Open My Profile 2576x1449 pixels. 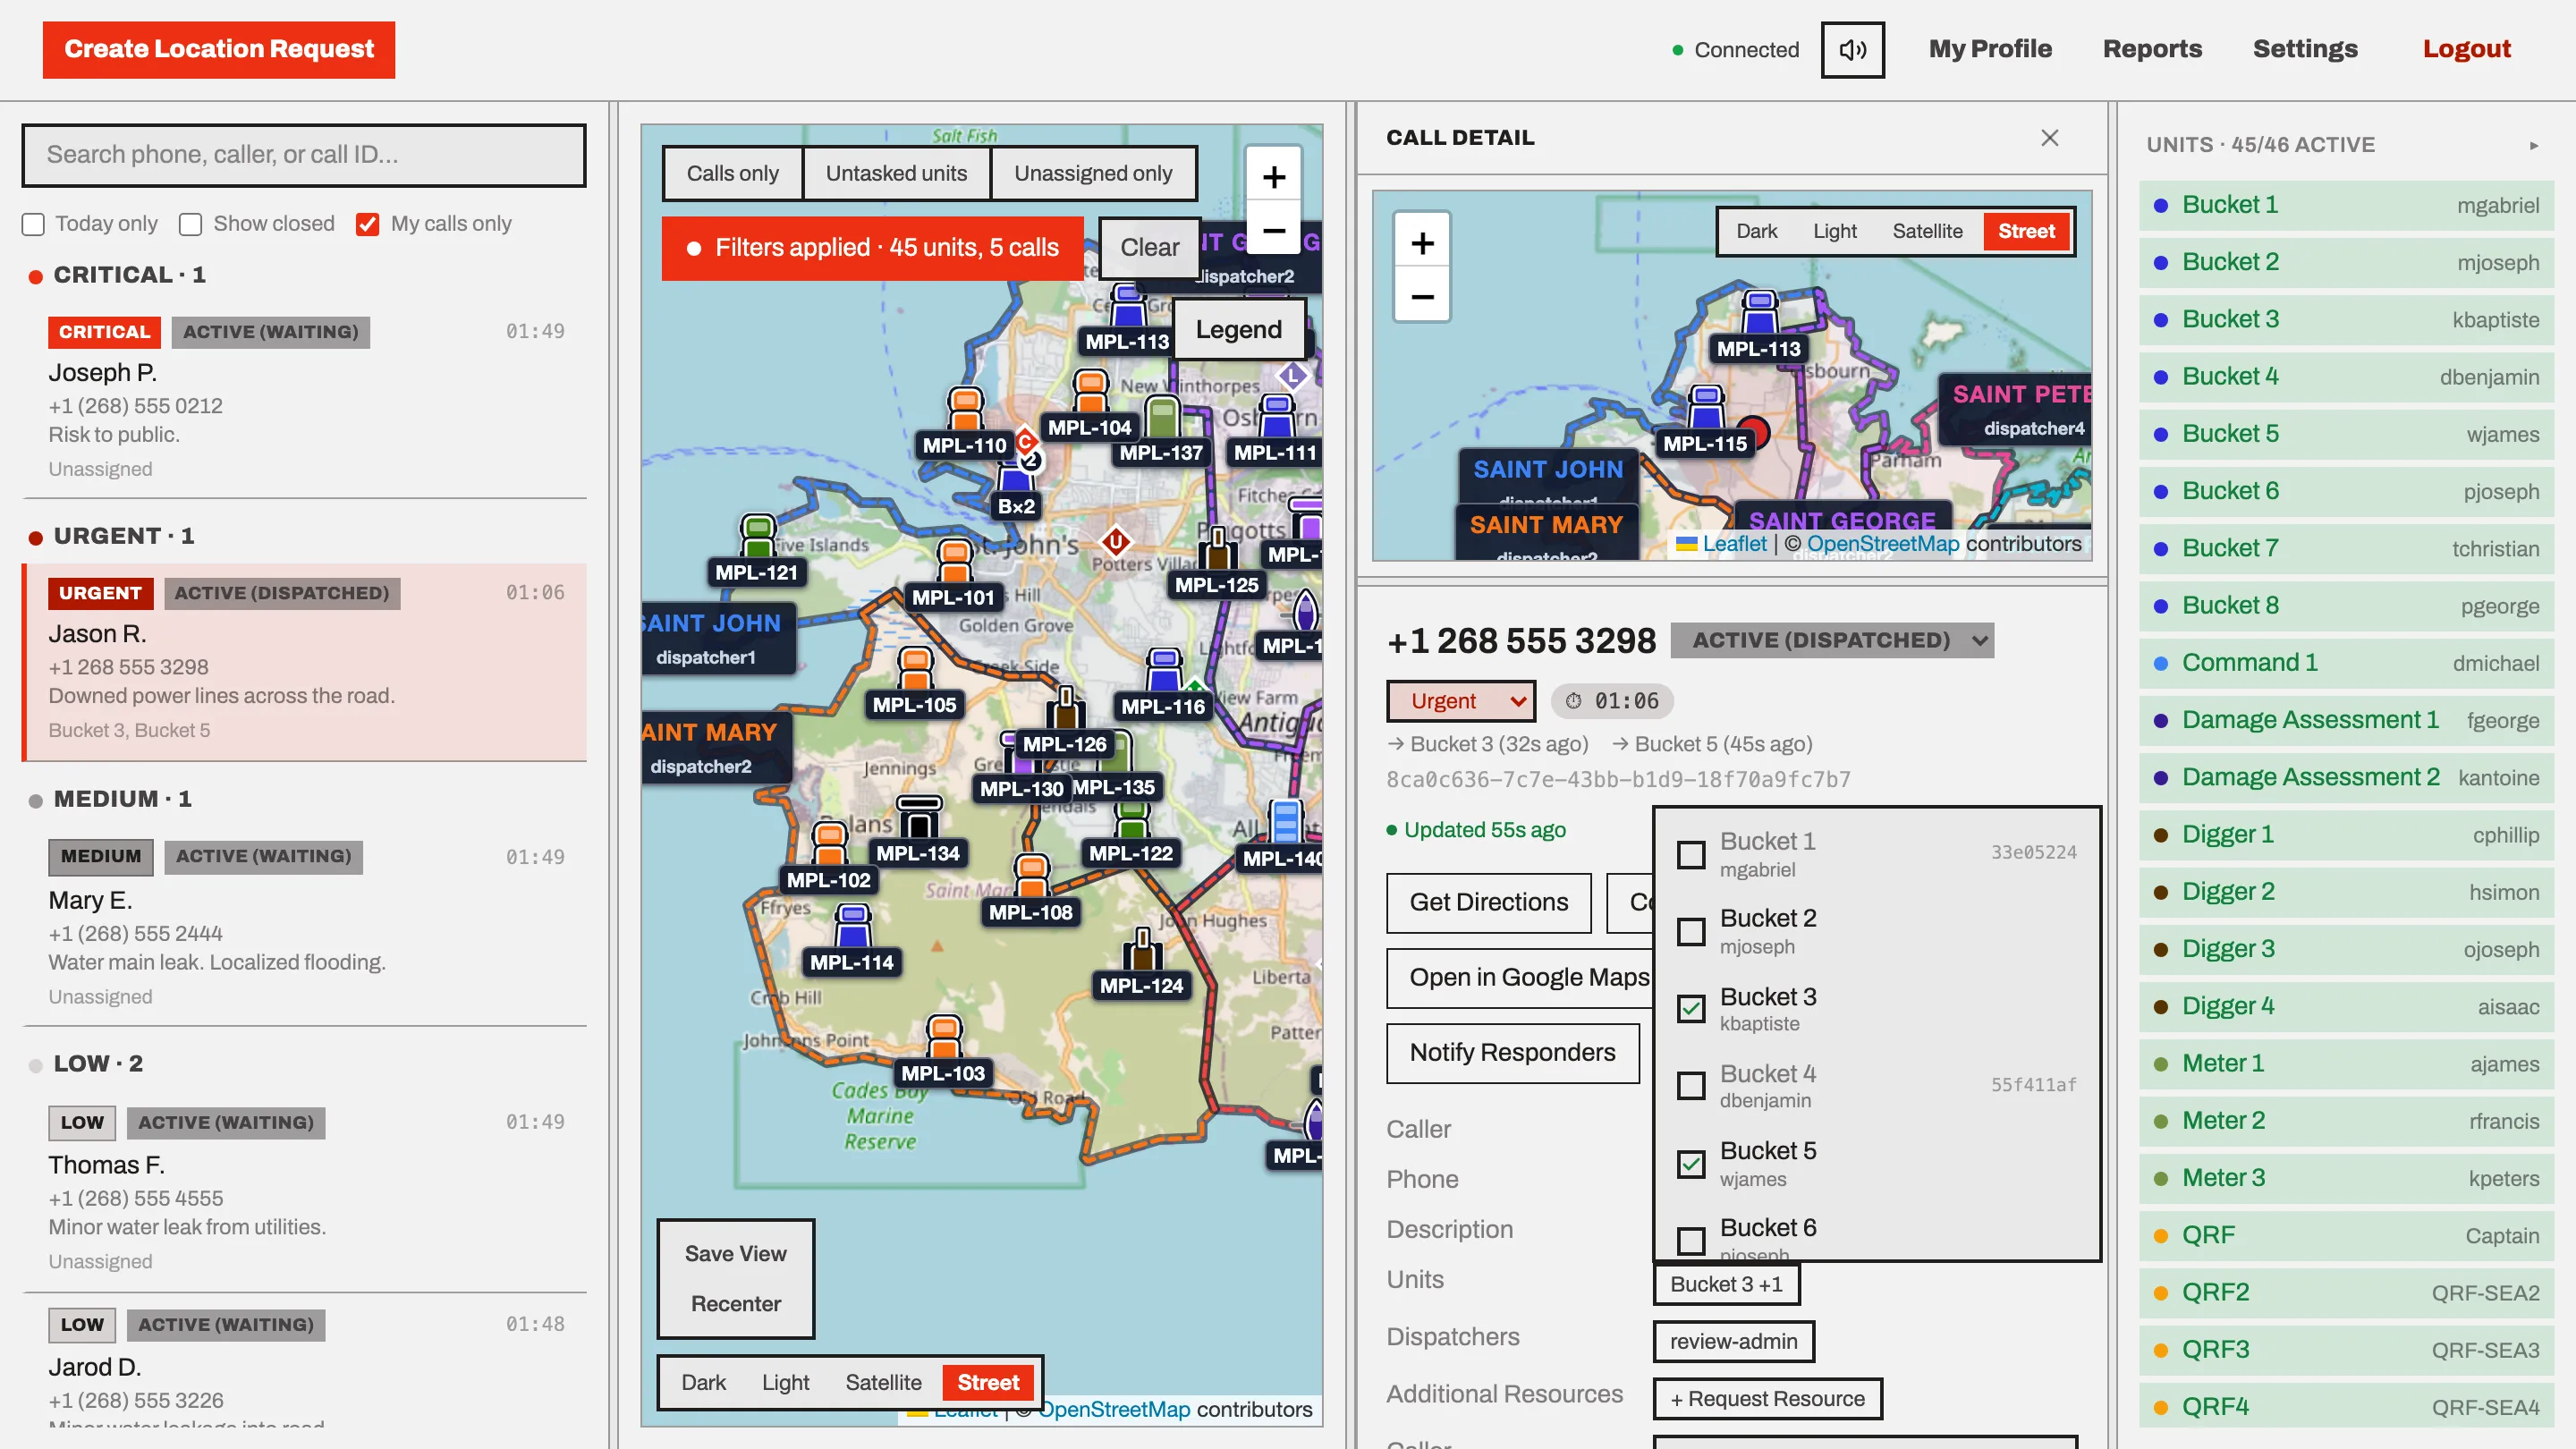coord(1990,49)
